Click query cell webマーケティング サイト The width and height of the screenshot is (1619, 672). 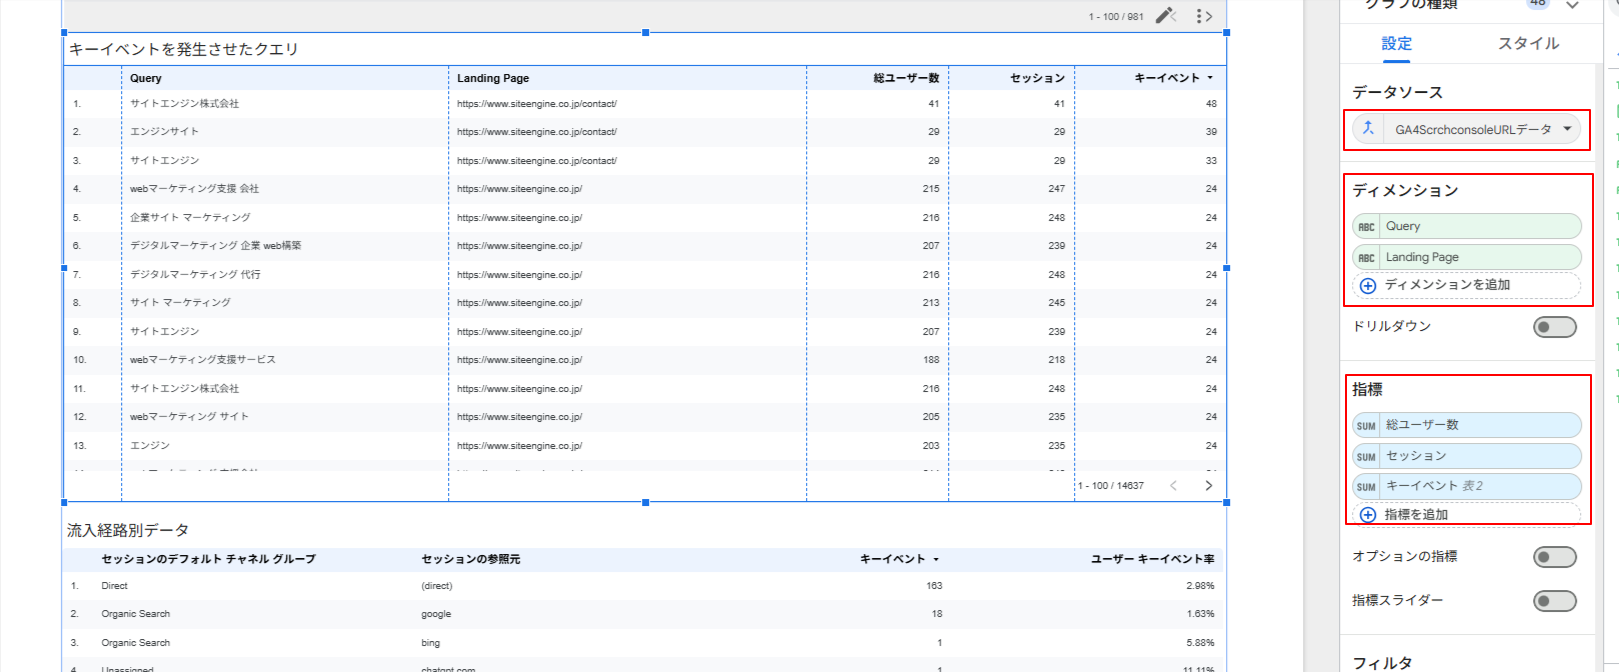(x=189, y=416)
